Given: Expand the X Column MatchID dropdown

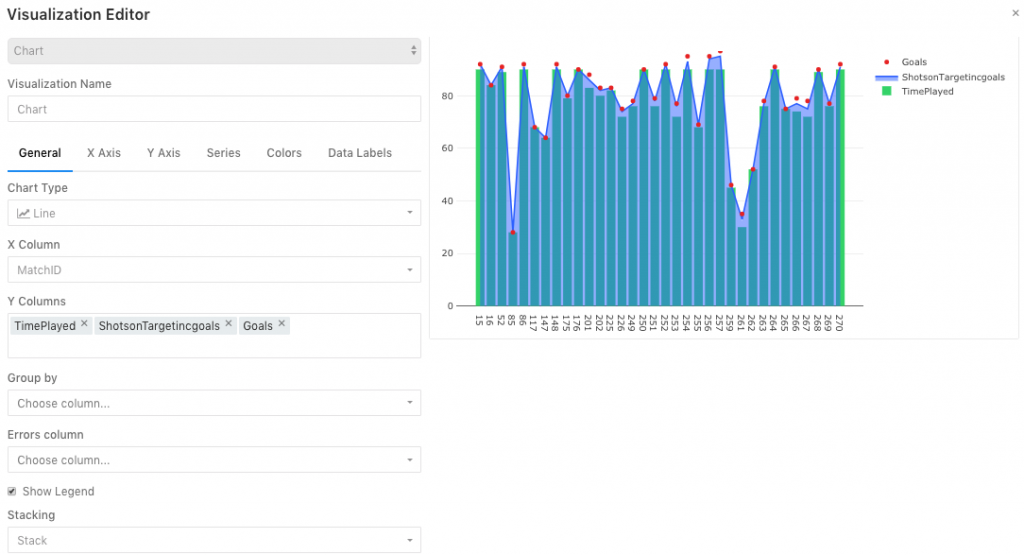Looking at the screenshot, I should click(x=214, y=270).
